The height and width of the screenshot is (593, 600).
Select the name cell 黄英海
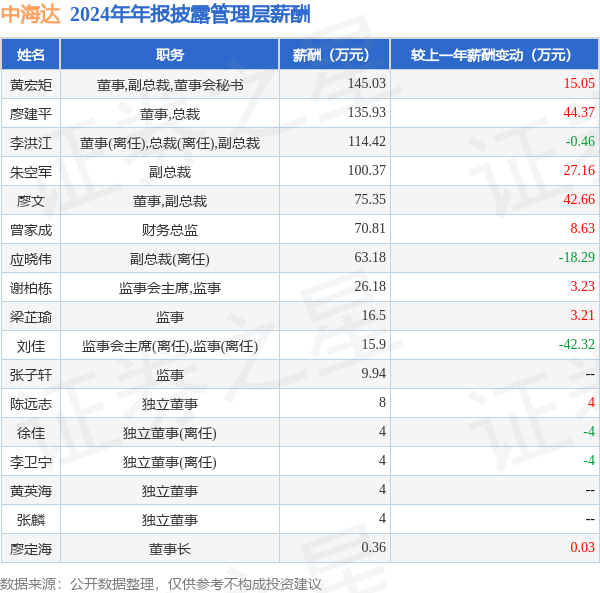(x=31, y=492)
